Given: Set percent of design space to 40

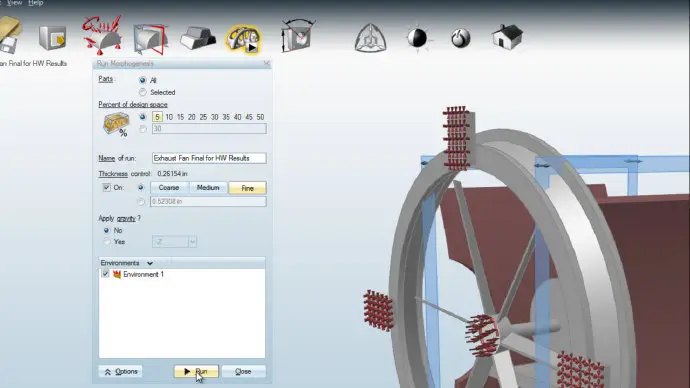Looking at the screenshot, I should point(238,117).
